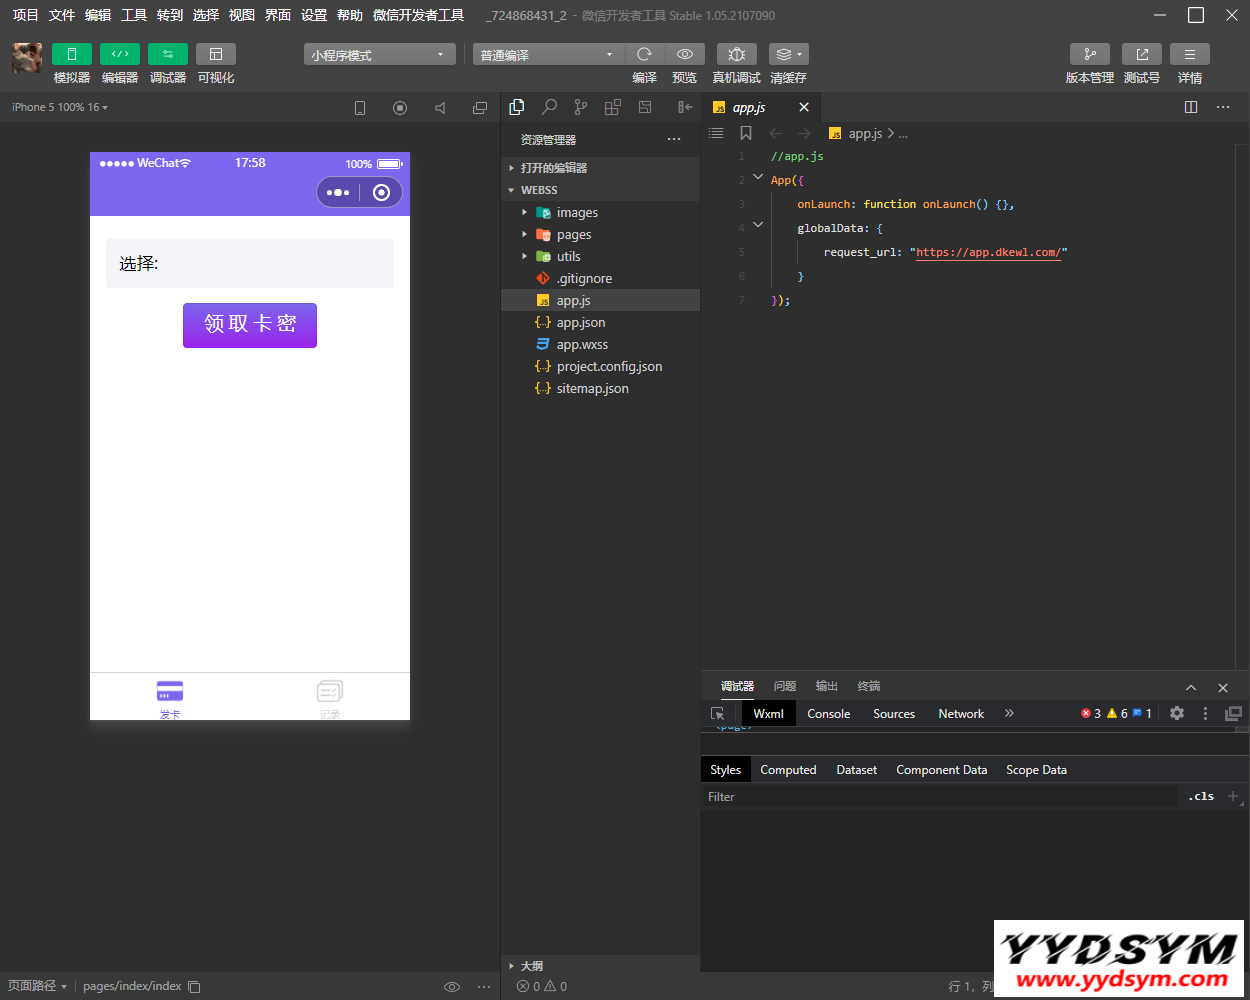Viewport: 1250px width, 1000px height.
Task: Switch to the Console tab
Action: click(828, 714)
